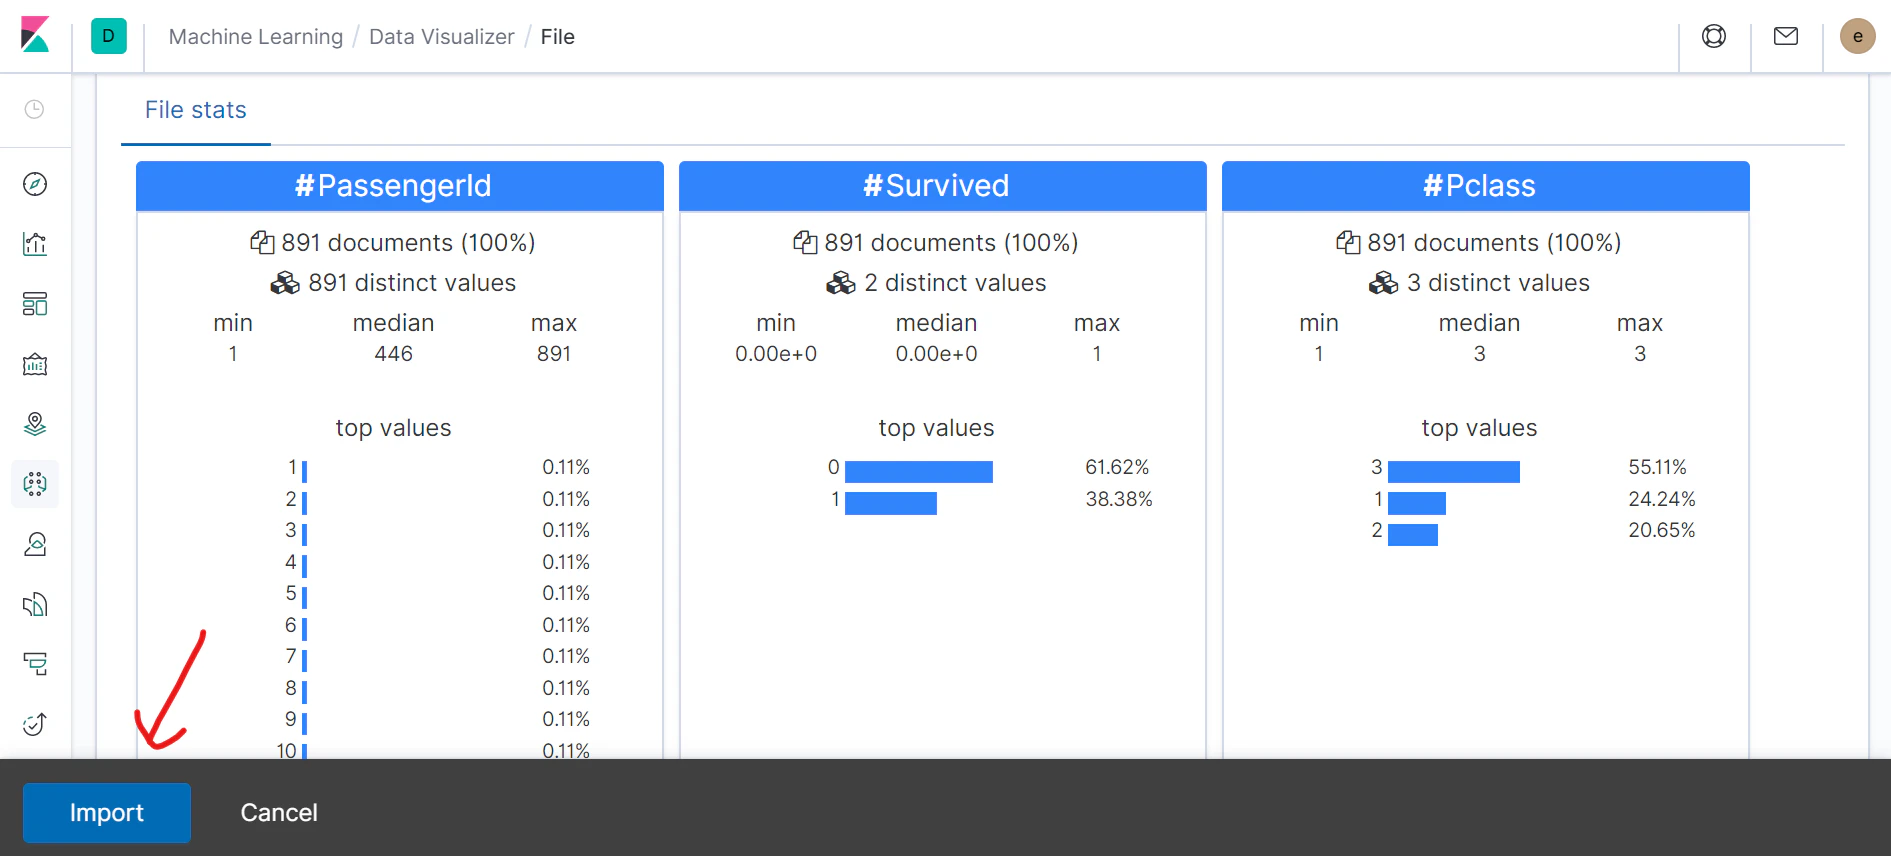This screenshot has width=1891, height=856.
Task: Select the File stats tab
Action: pos(196,110)
